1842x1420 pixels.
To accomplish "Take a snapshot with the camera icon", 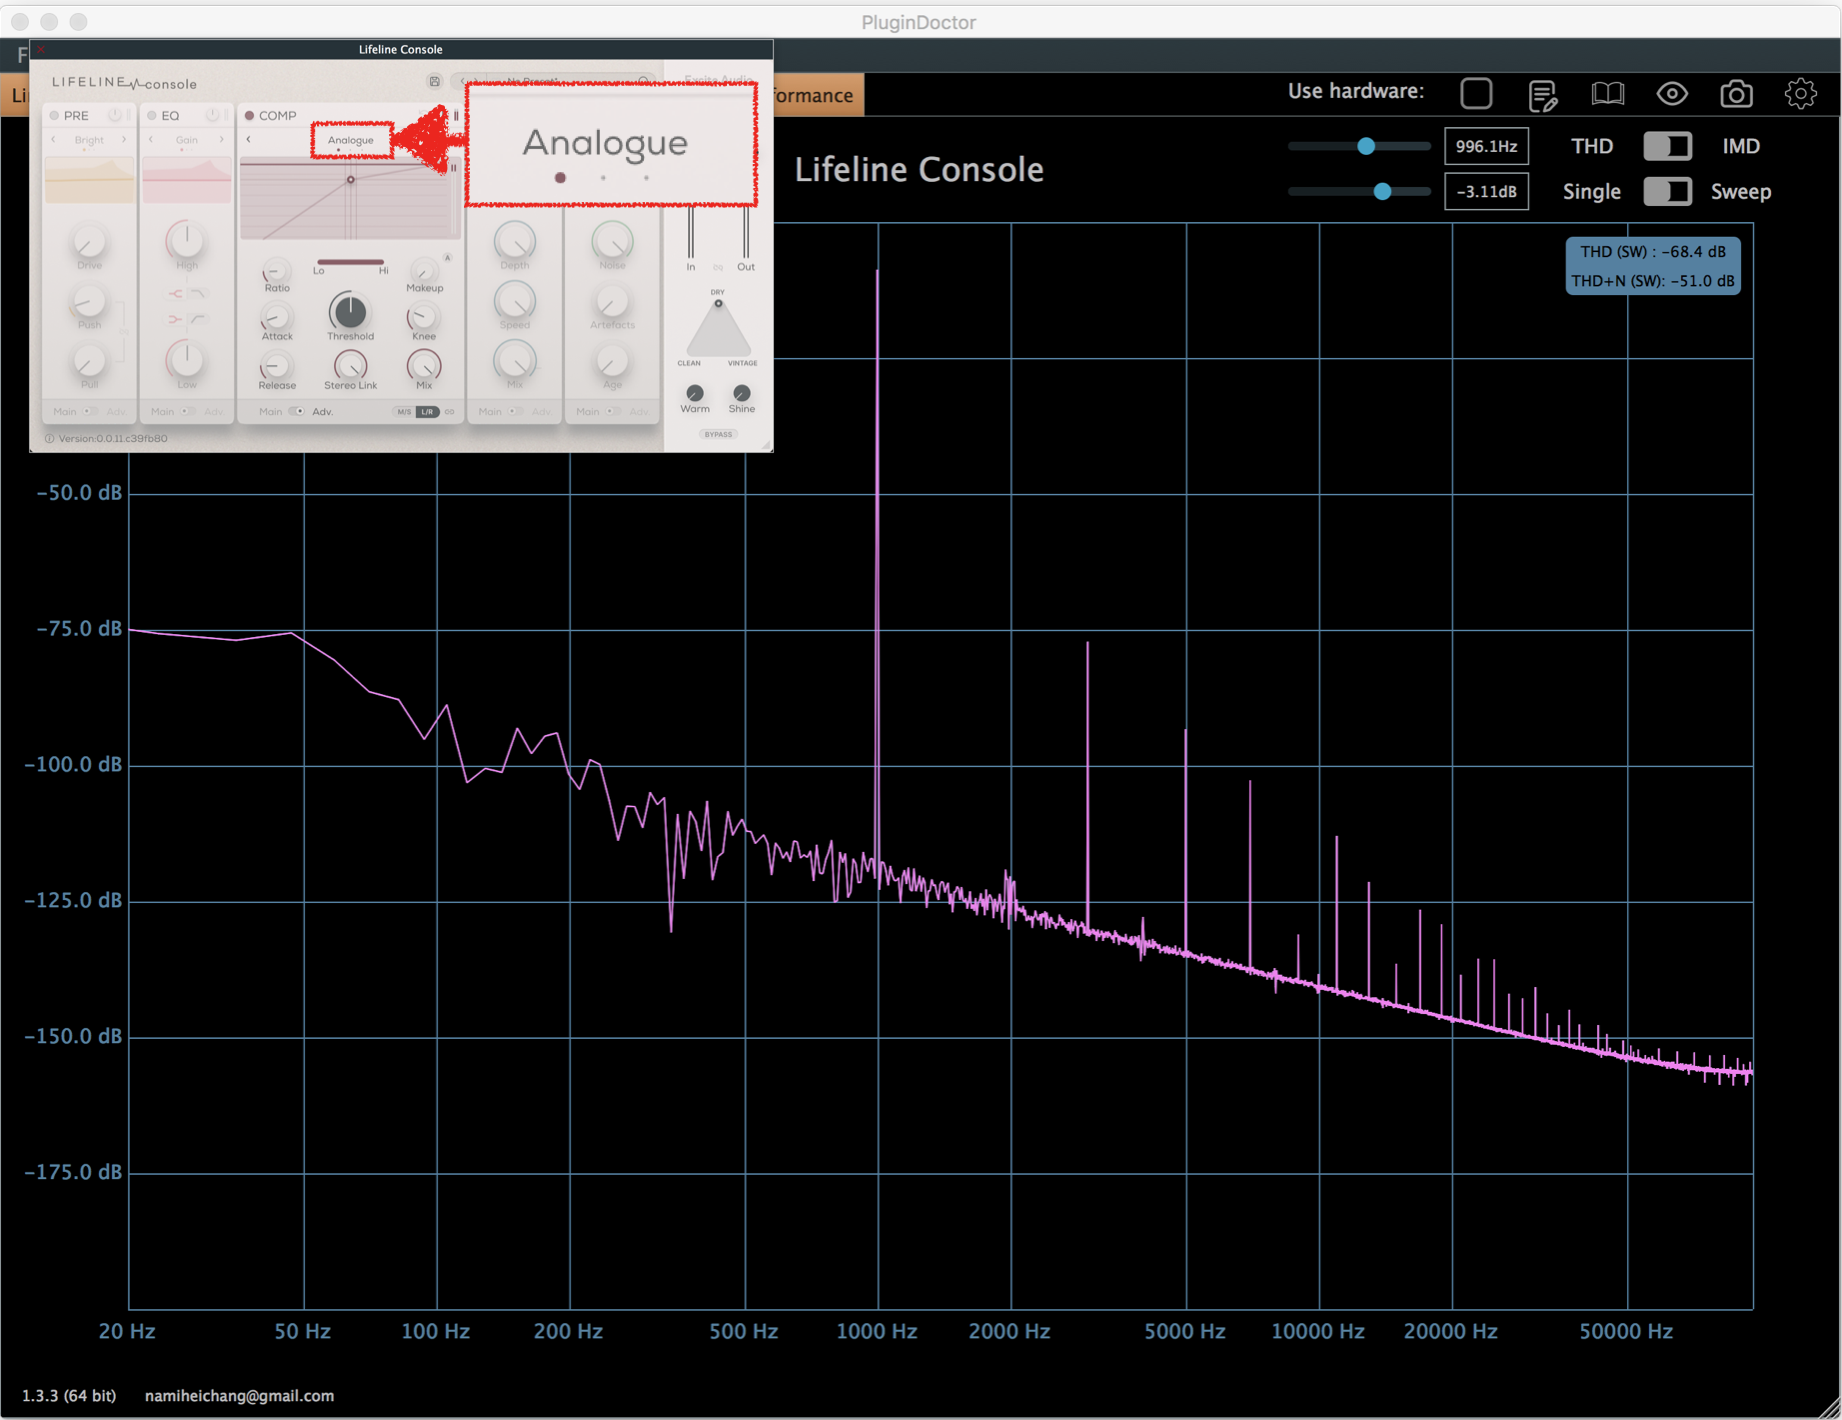I will pyautogui.click(x=1736, y=94).
